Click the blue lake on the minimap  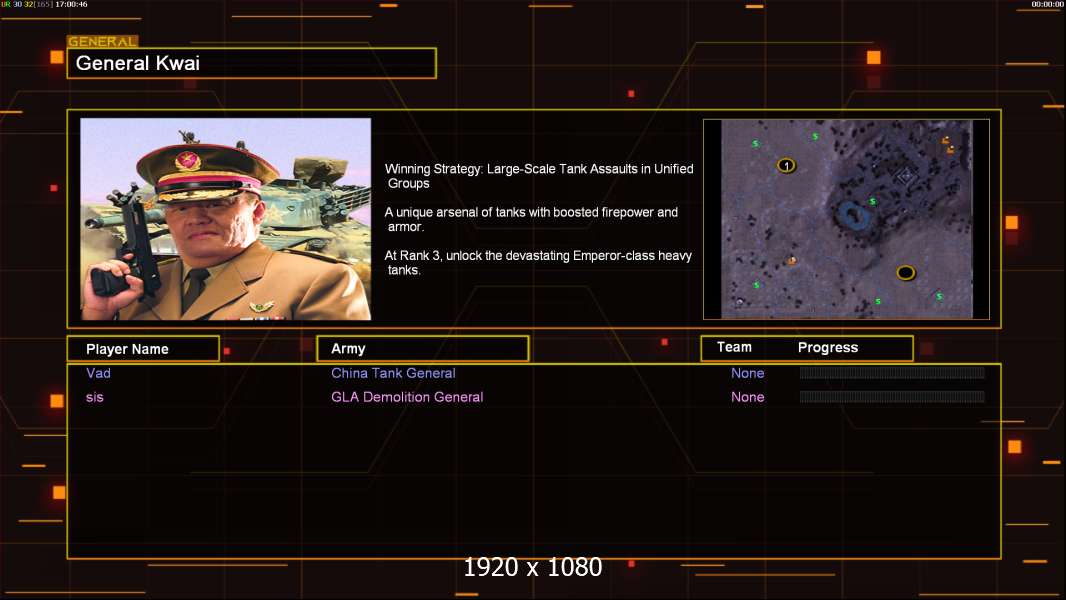855,216
